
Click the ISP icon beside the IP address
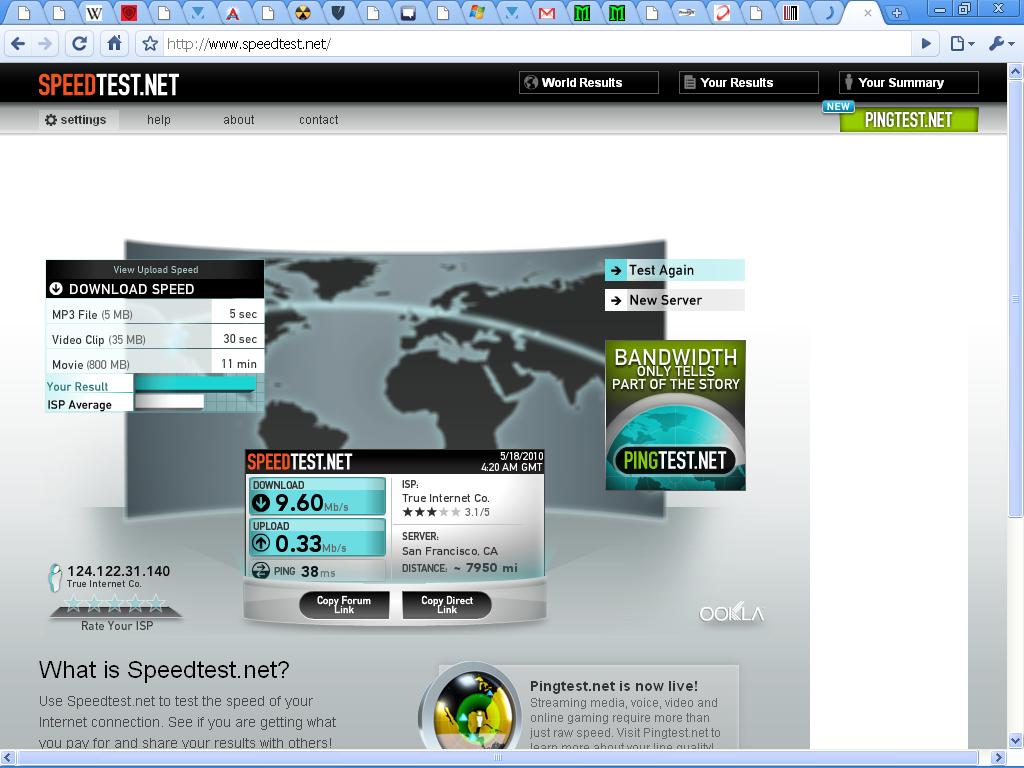coord(56,578)
